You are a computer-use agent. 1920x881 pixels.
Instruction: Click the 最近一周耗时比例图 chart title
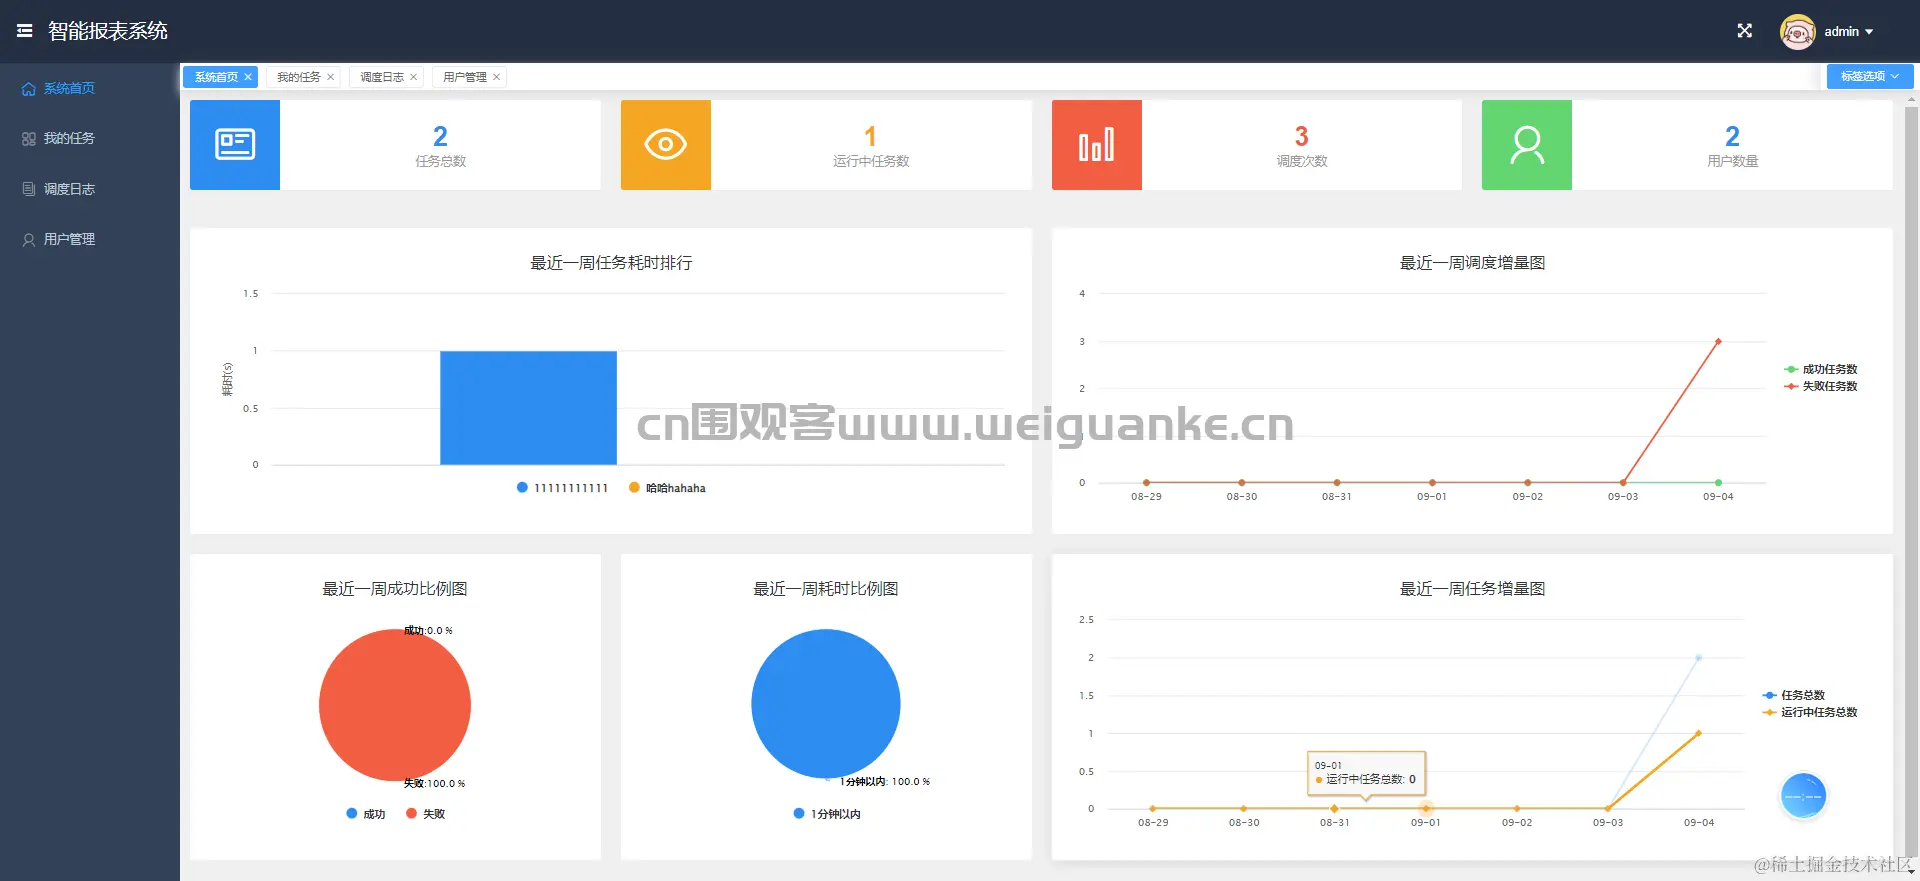826,589
